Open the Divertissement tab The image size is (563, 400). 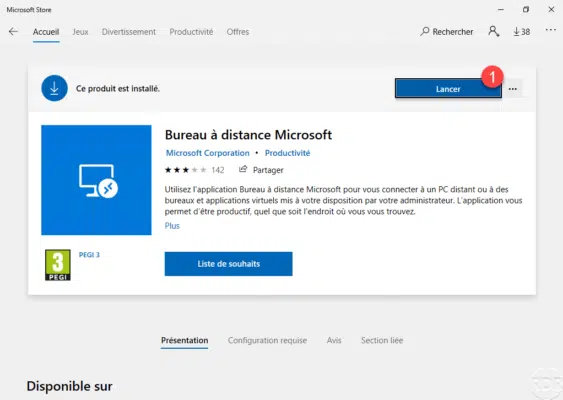click(x=129, y=32)
